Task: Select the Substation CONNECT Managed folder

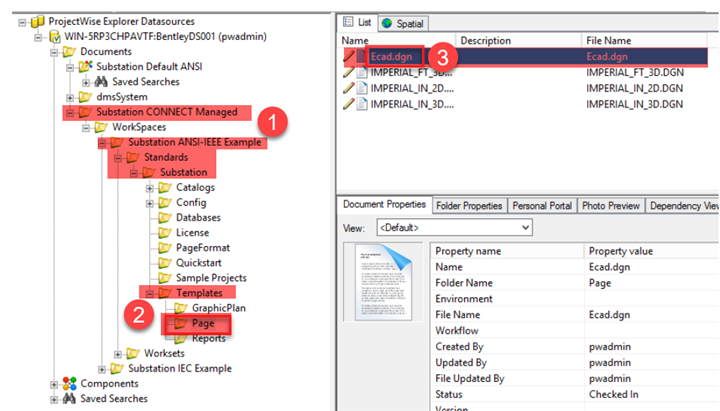Action: point(167,112)
